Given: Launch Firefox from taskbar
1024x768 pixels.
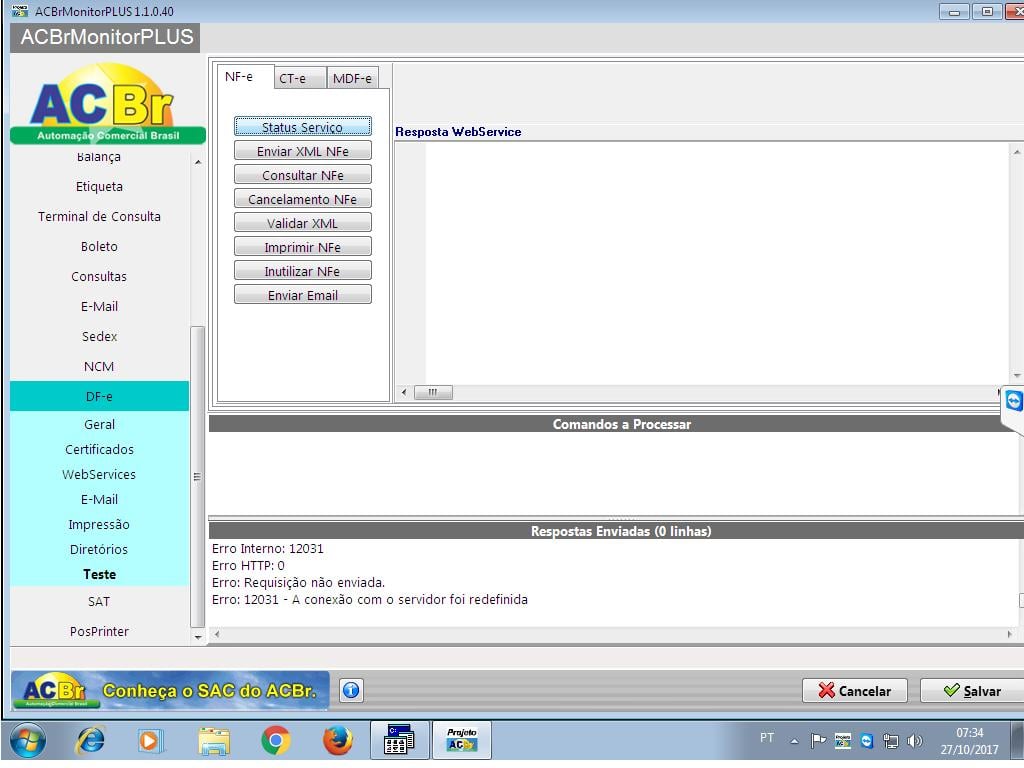Looking at the screenshot, I should 338,741.
